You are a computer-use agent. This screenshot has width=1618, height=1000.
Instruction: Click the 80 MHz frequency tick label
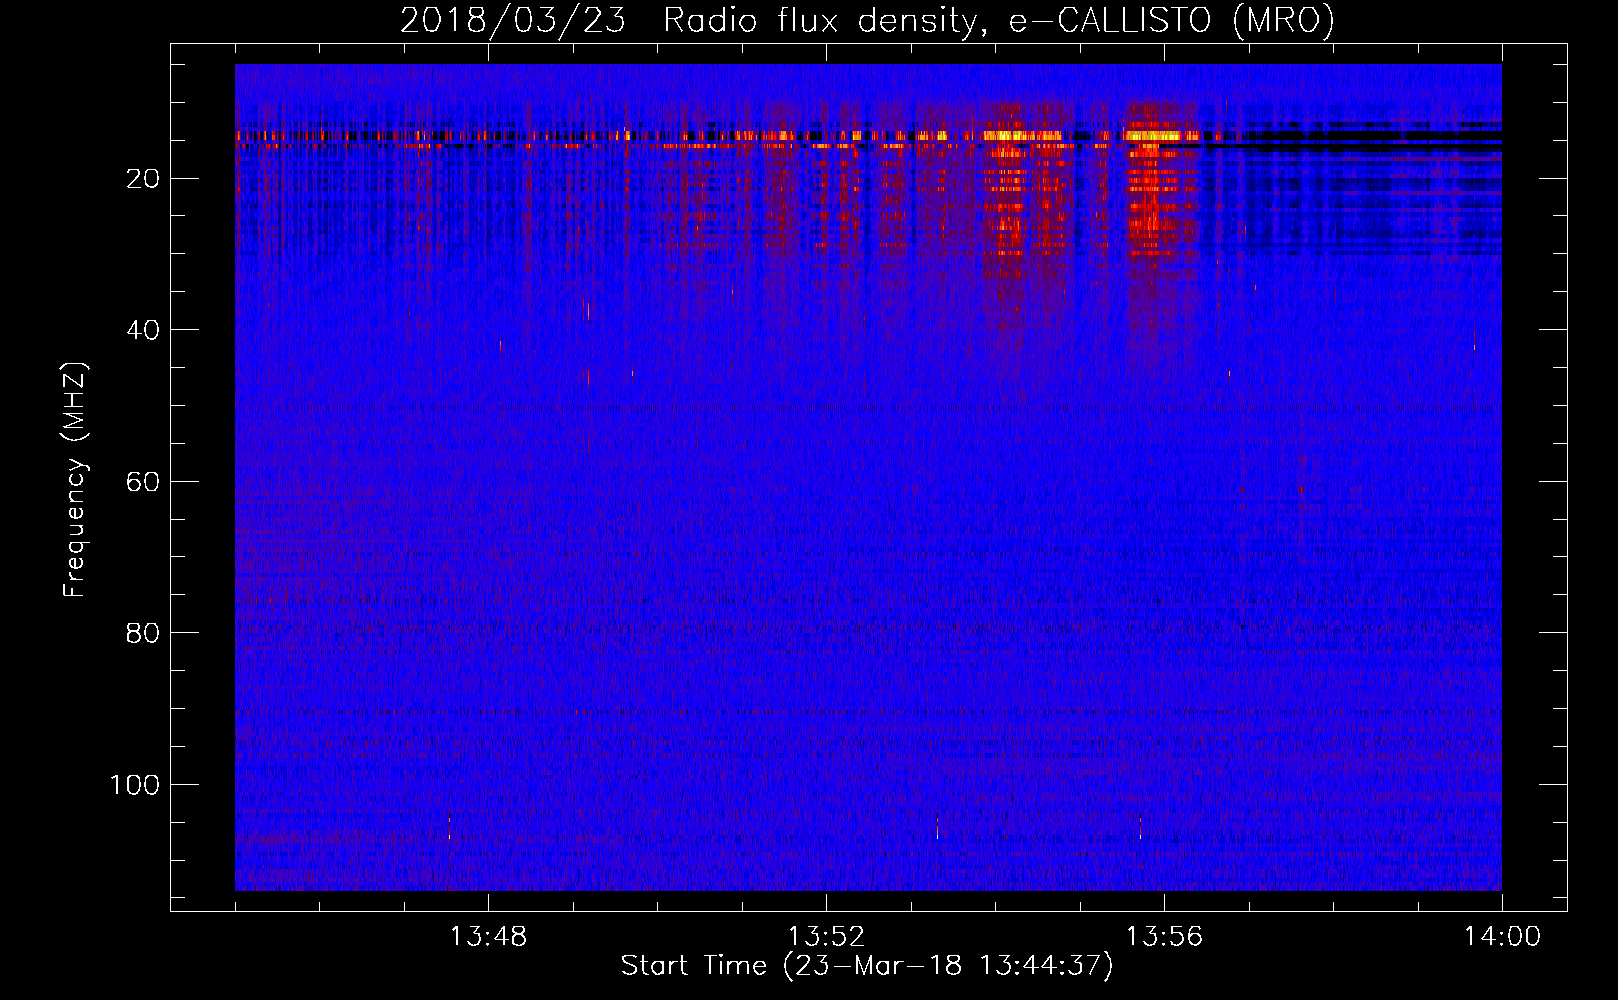point(143,633)
